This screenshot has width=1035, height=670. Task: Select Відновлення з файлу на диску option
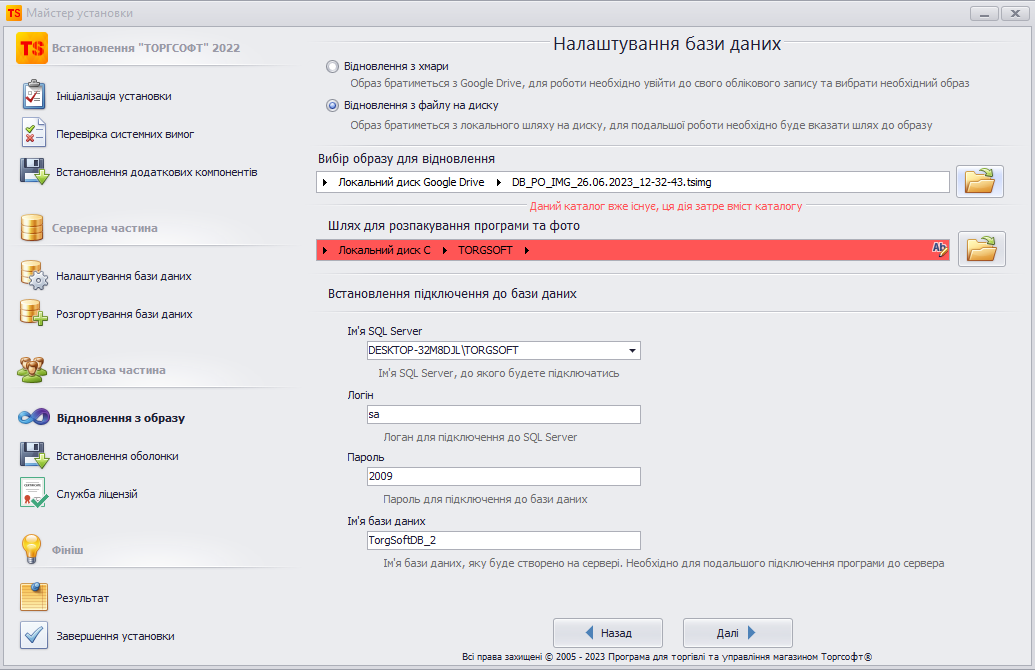333,105
